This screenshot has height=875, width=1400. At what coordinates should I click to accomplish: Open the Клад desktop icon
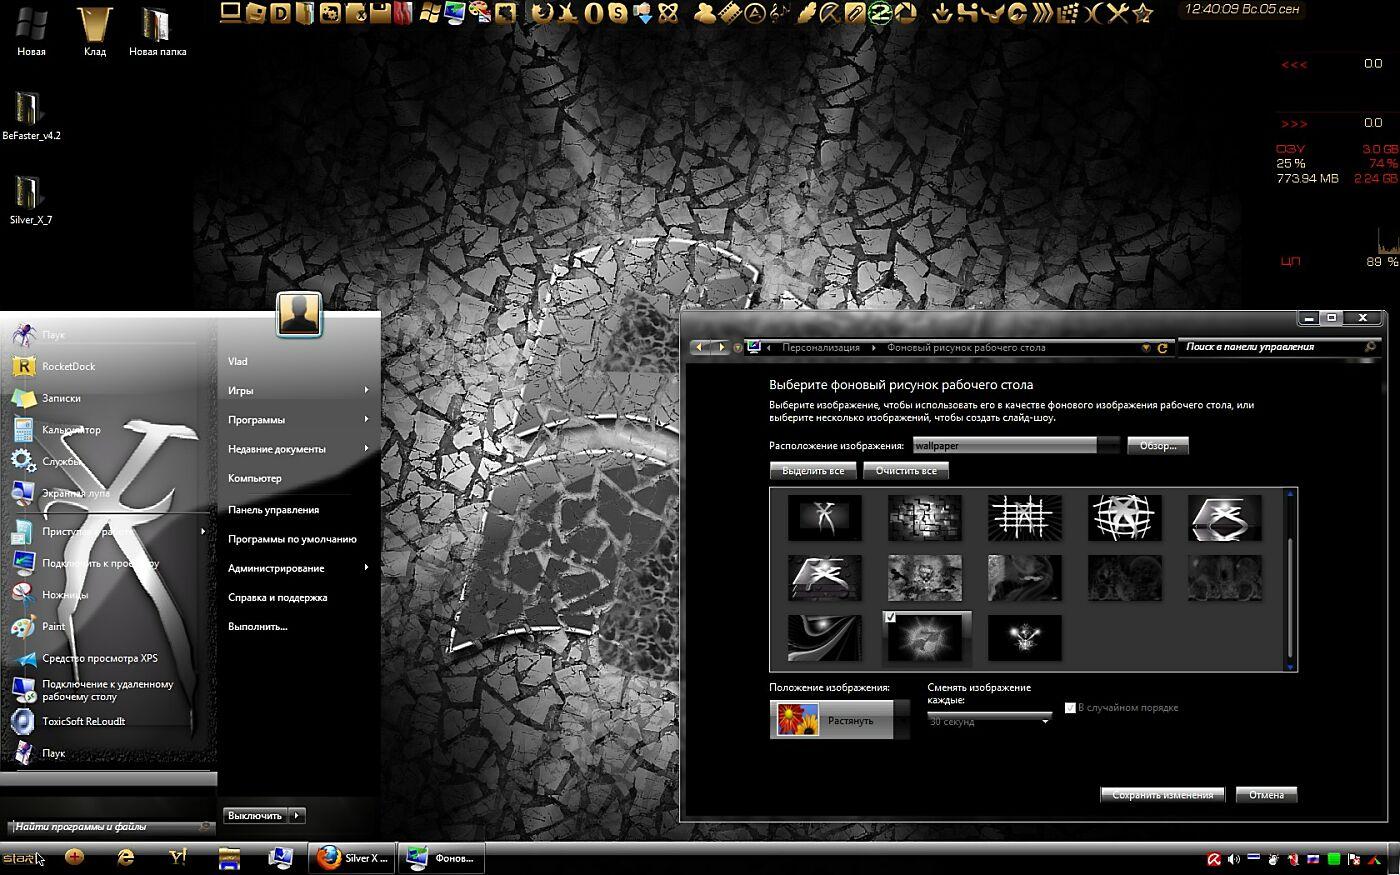tap(95, 31)
